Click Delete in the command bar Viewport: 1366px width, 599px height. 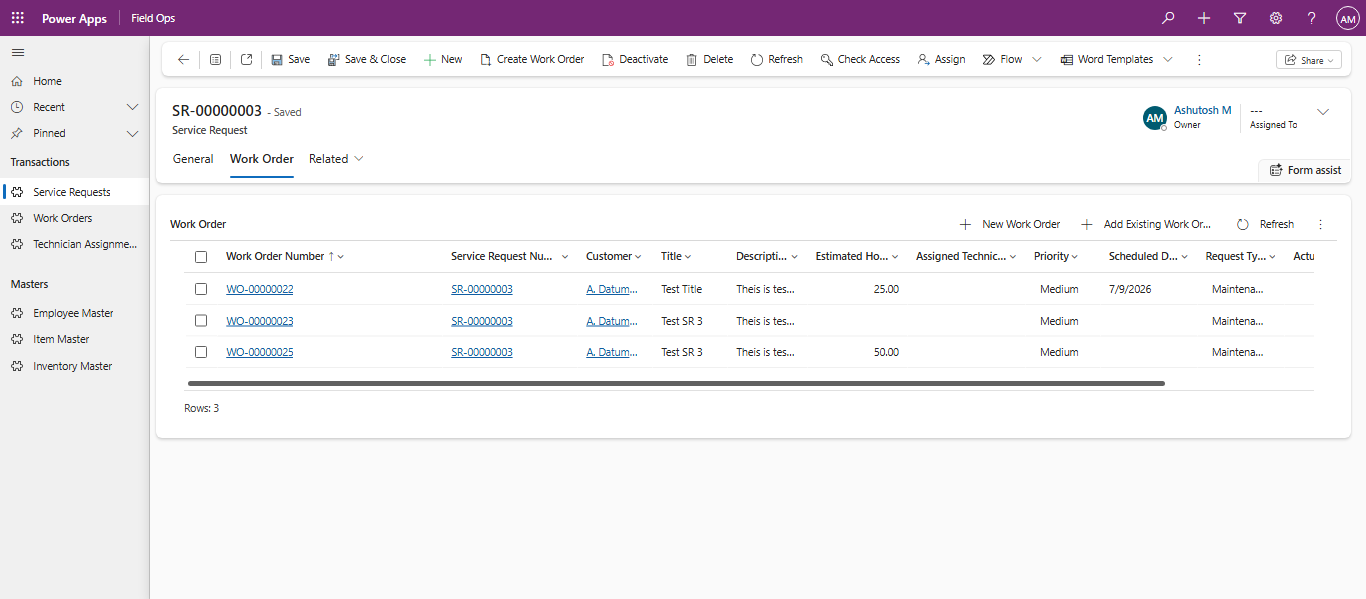709,60
